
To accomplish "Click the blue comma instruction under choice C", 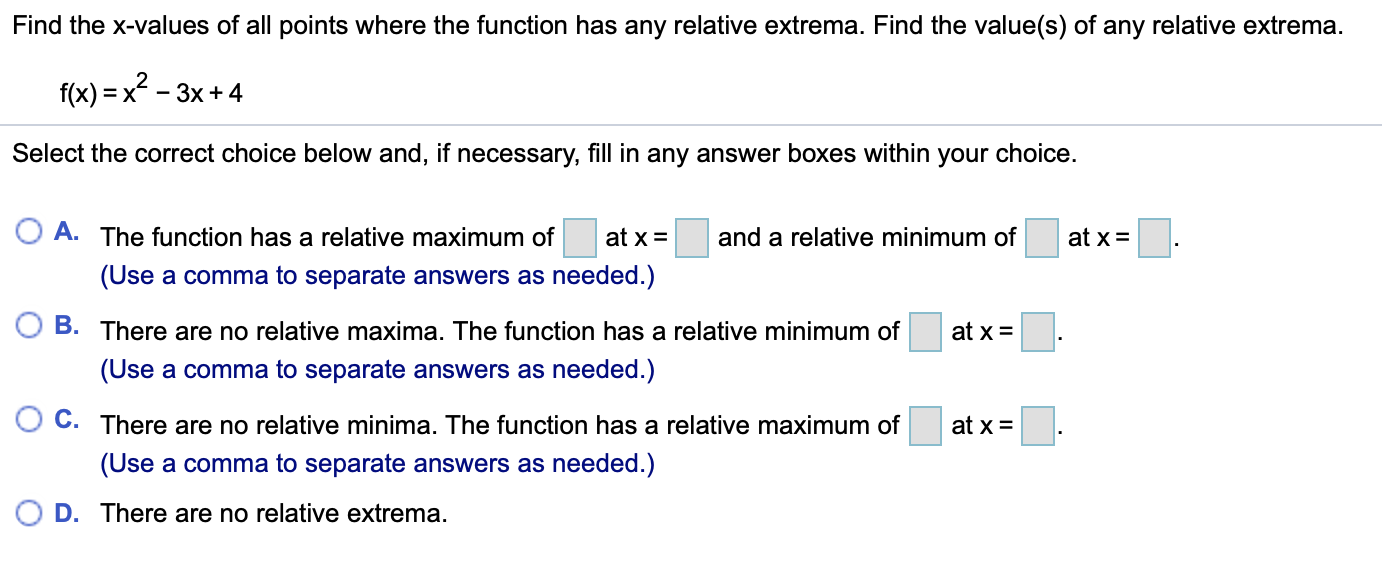I will point(376,463).
